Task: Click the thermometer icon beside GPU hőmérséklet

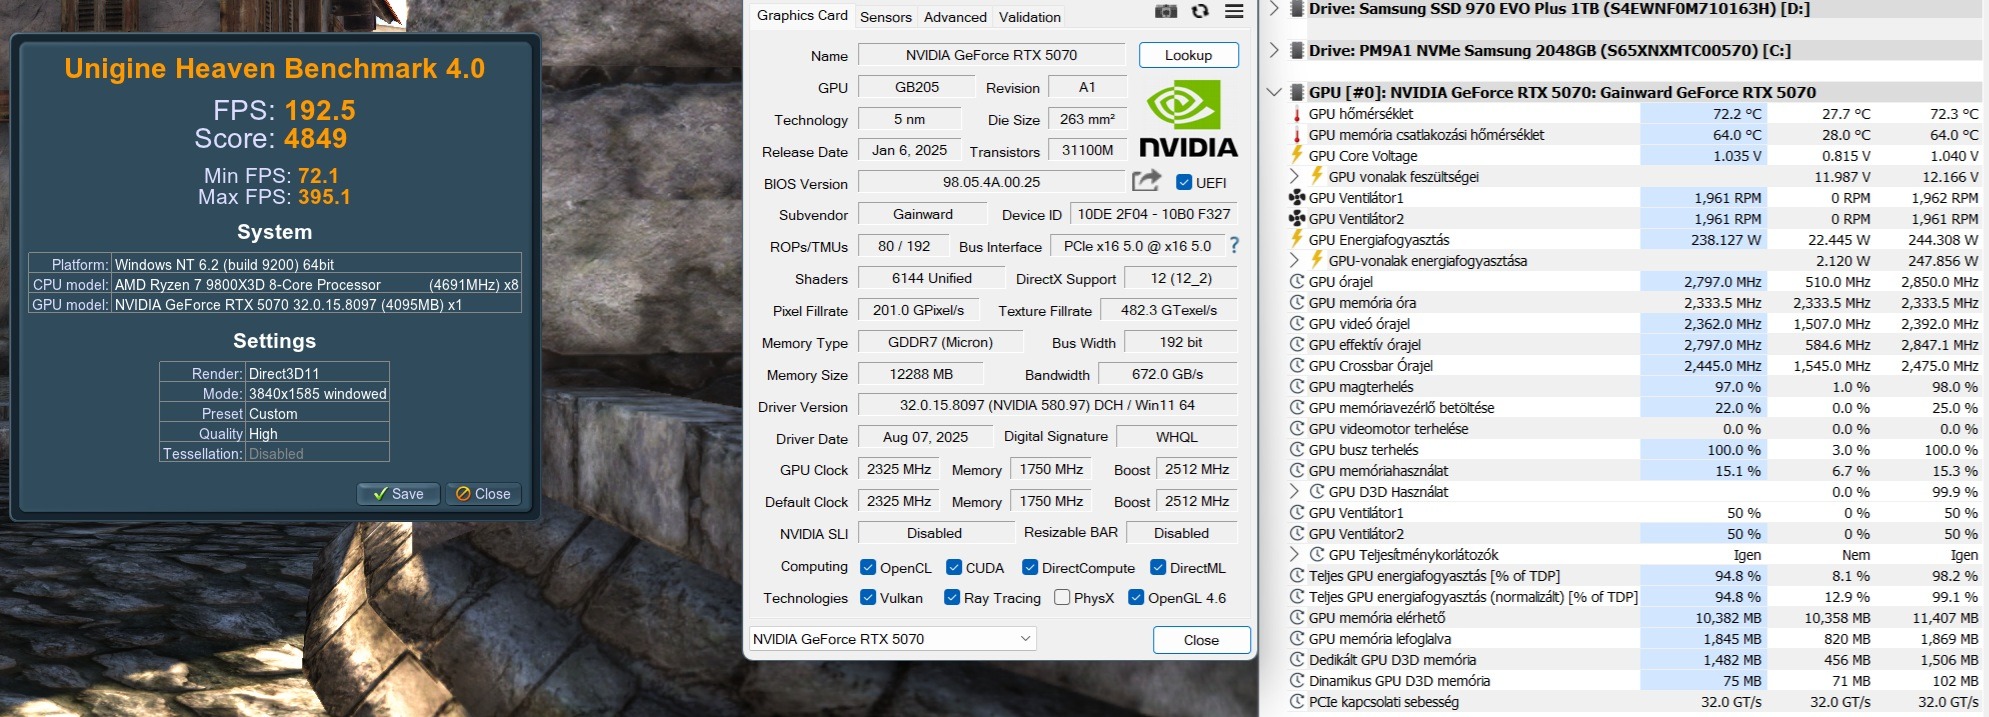Action: coord(1297,114)
